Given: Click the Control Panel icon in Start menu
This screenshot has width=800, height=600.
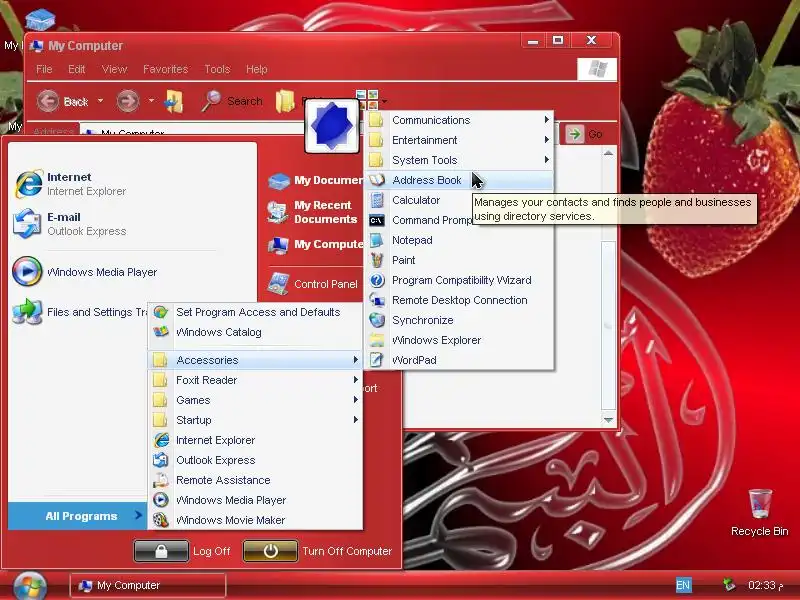Looking at the screenshot, I should pos(279,284).
